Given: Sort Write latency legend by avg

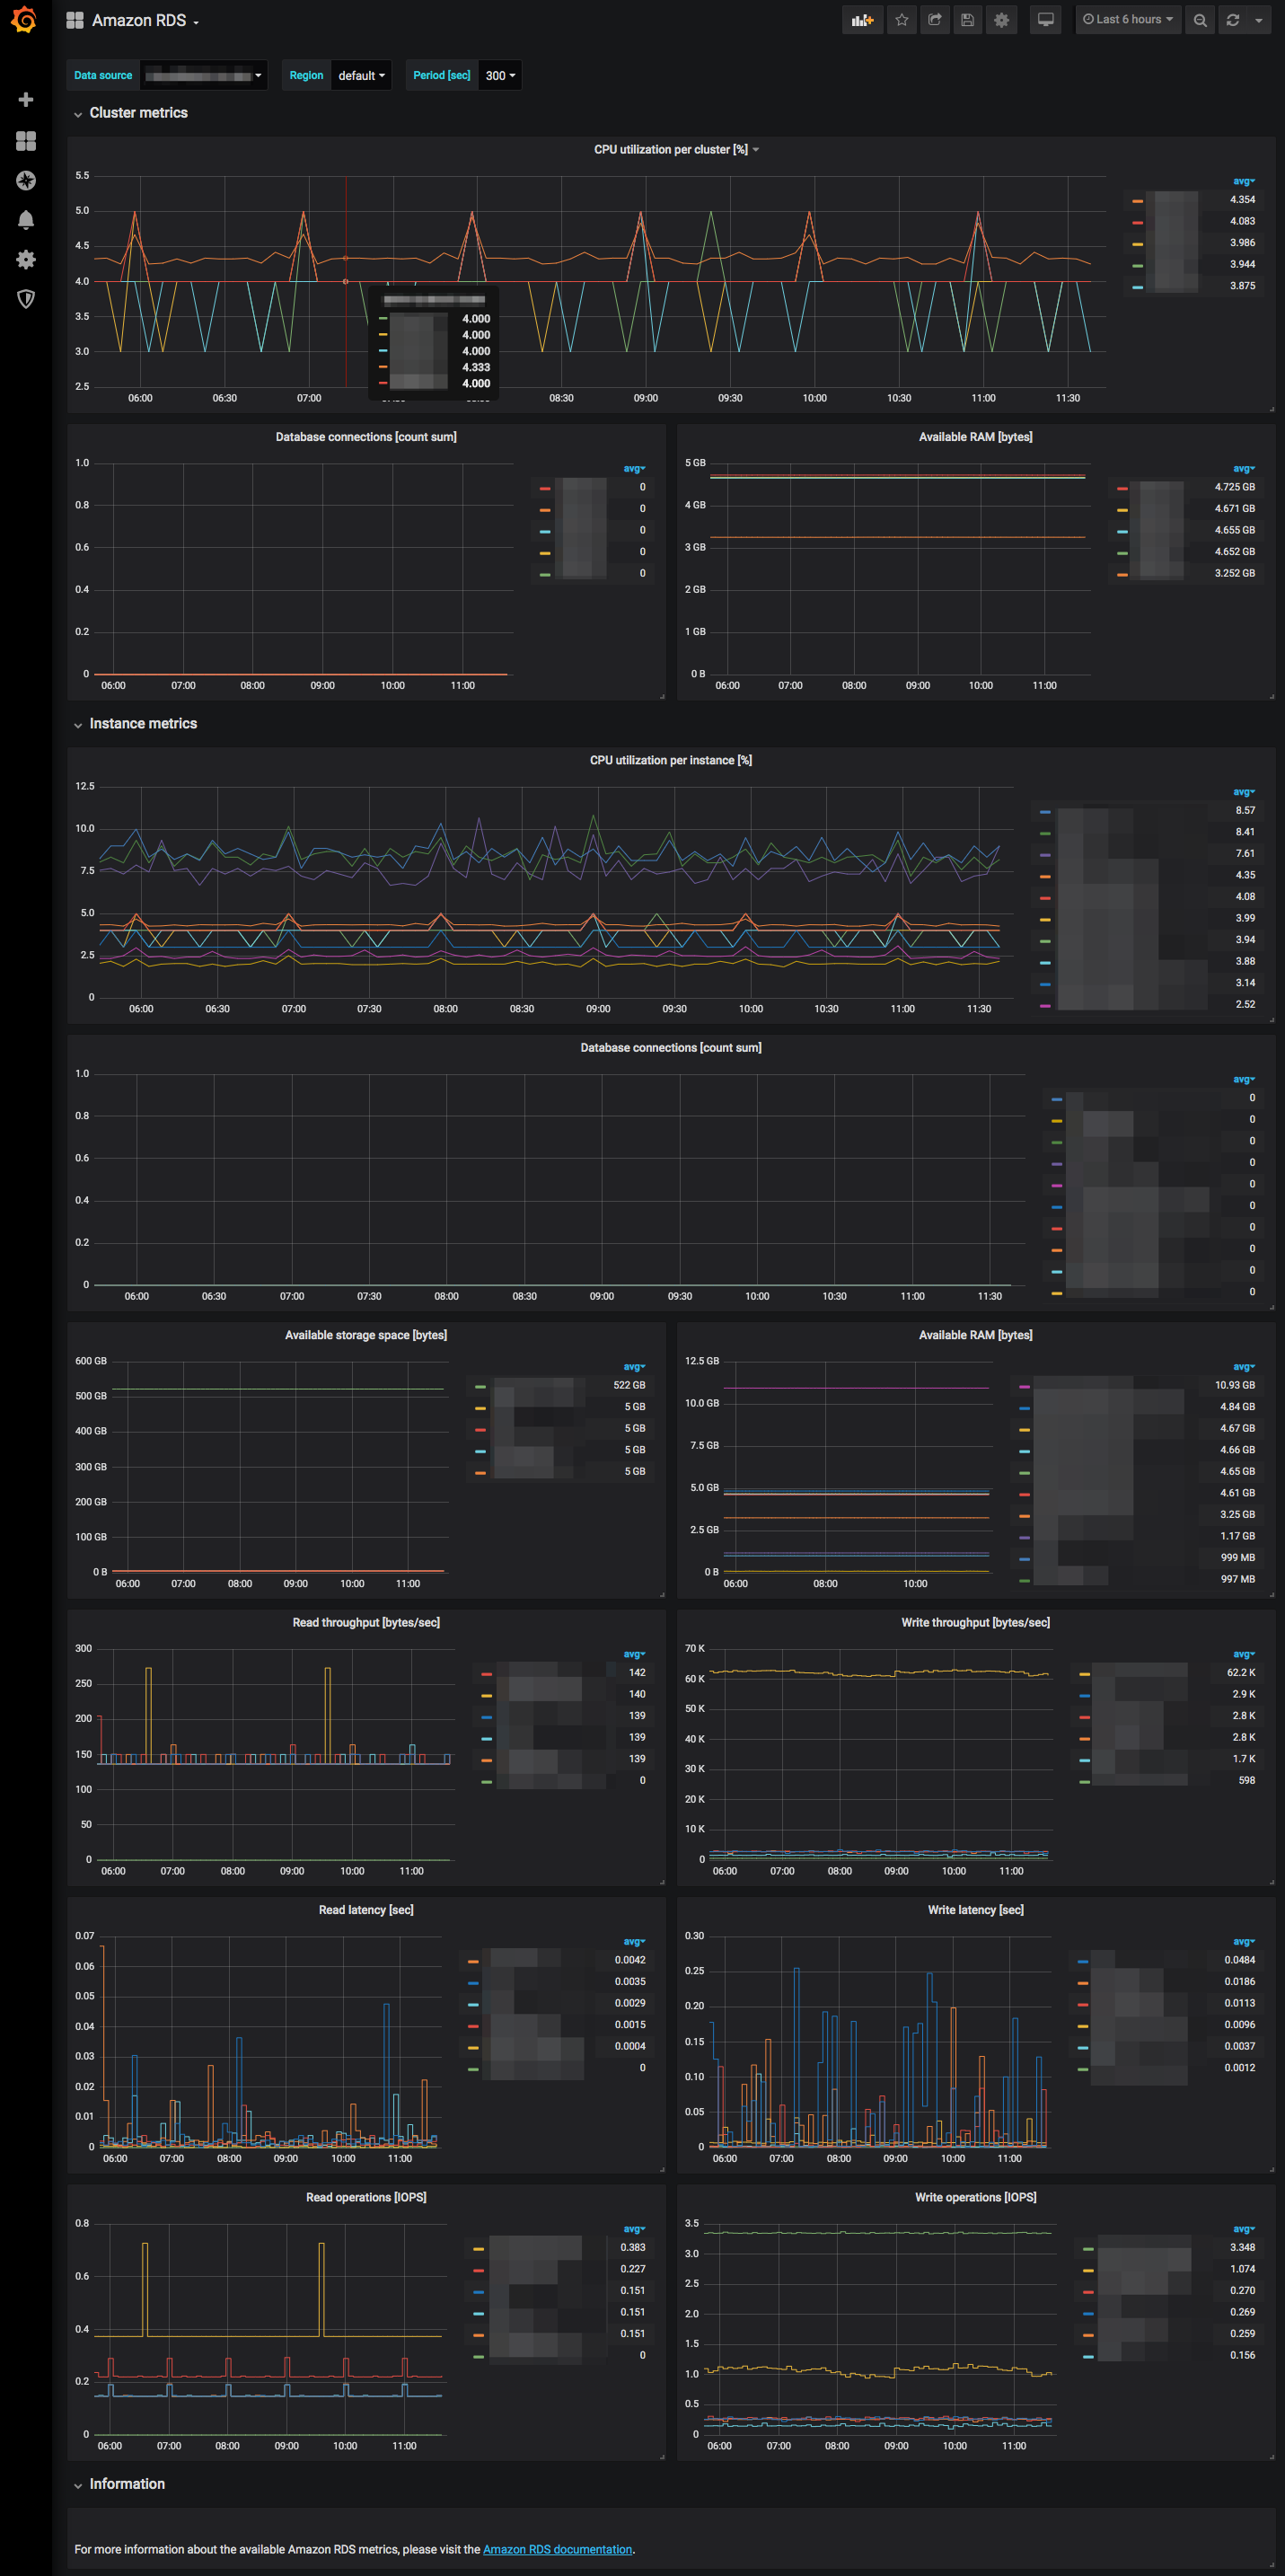Looking at the screenshot, I should (x=1244, y=1942).
